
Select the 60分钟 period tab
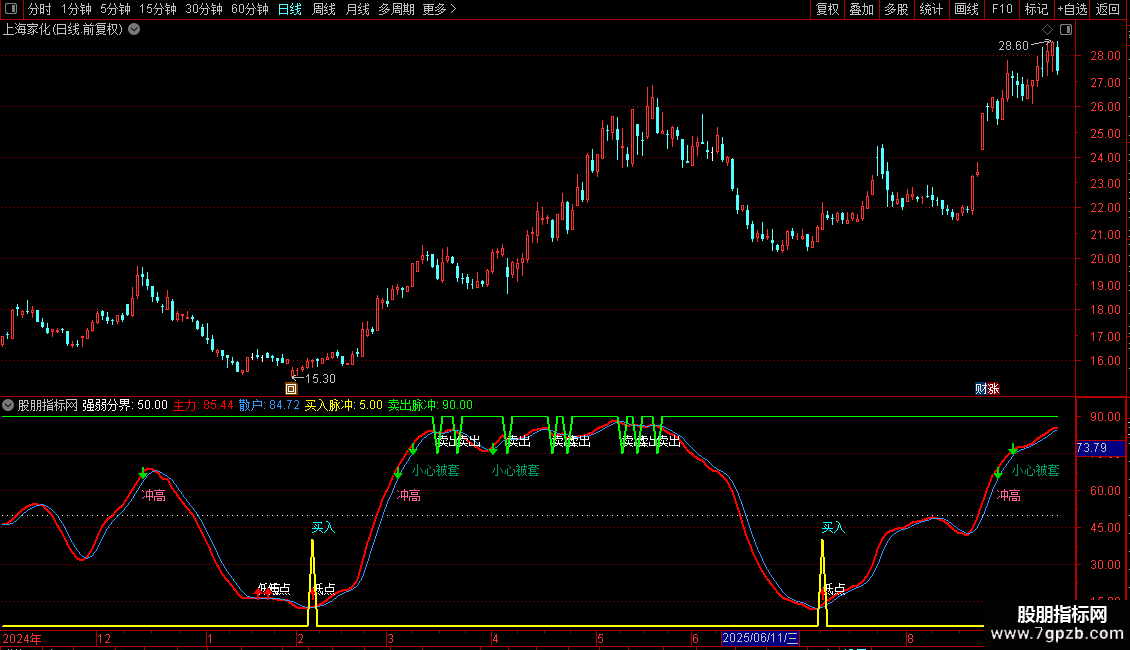coord(249,9)
